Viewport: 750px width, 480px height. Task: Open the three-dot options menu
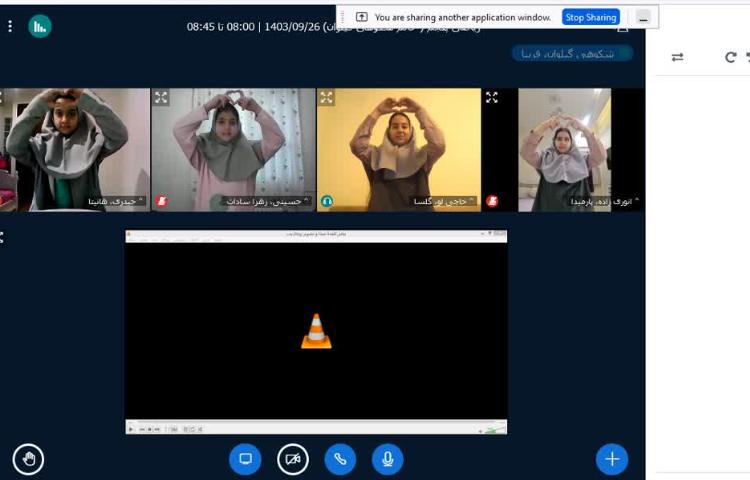click(x=10, y=27)
